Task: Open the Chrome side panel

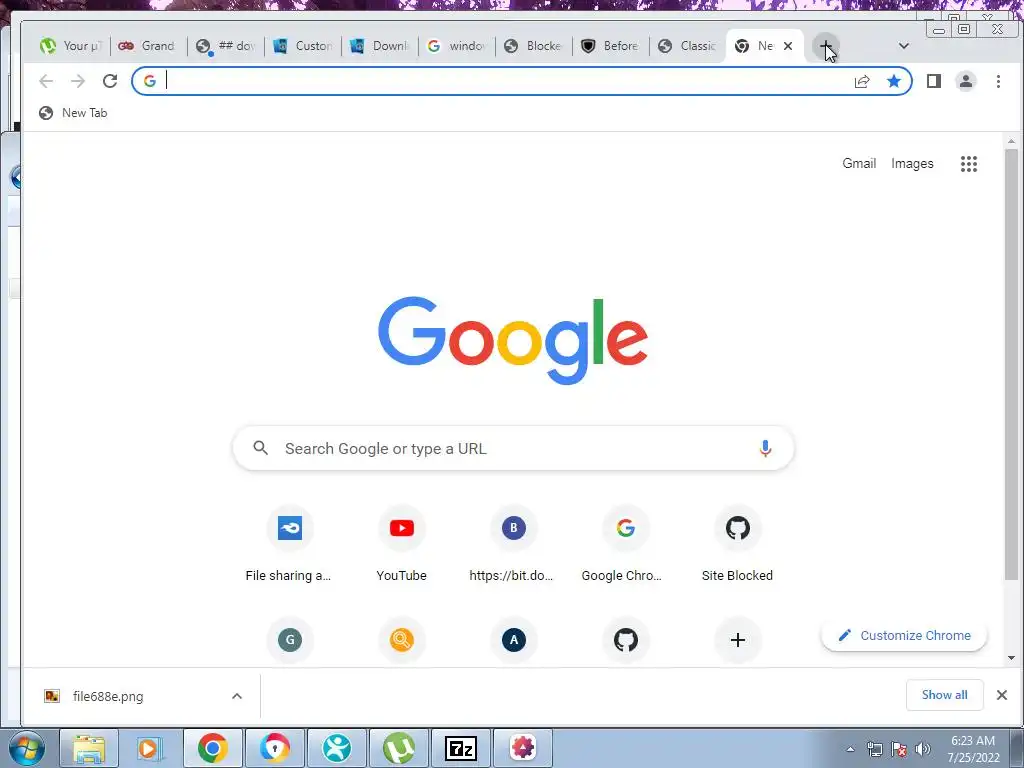Action: [x=934, y=81]
